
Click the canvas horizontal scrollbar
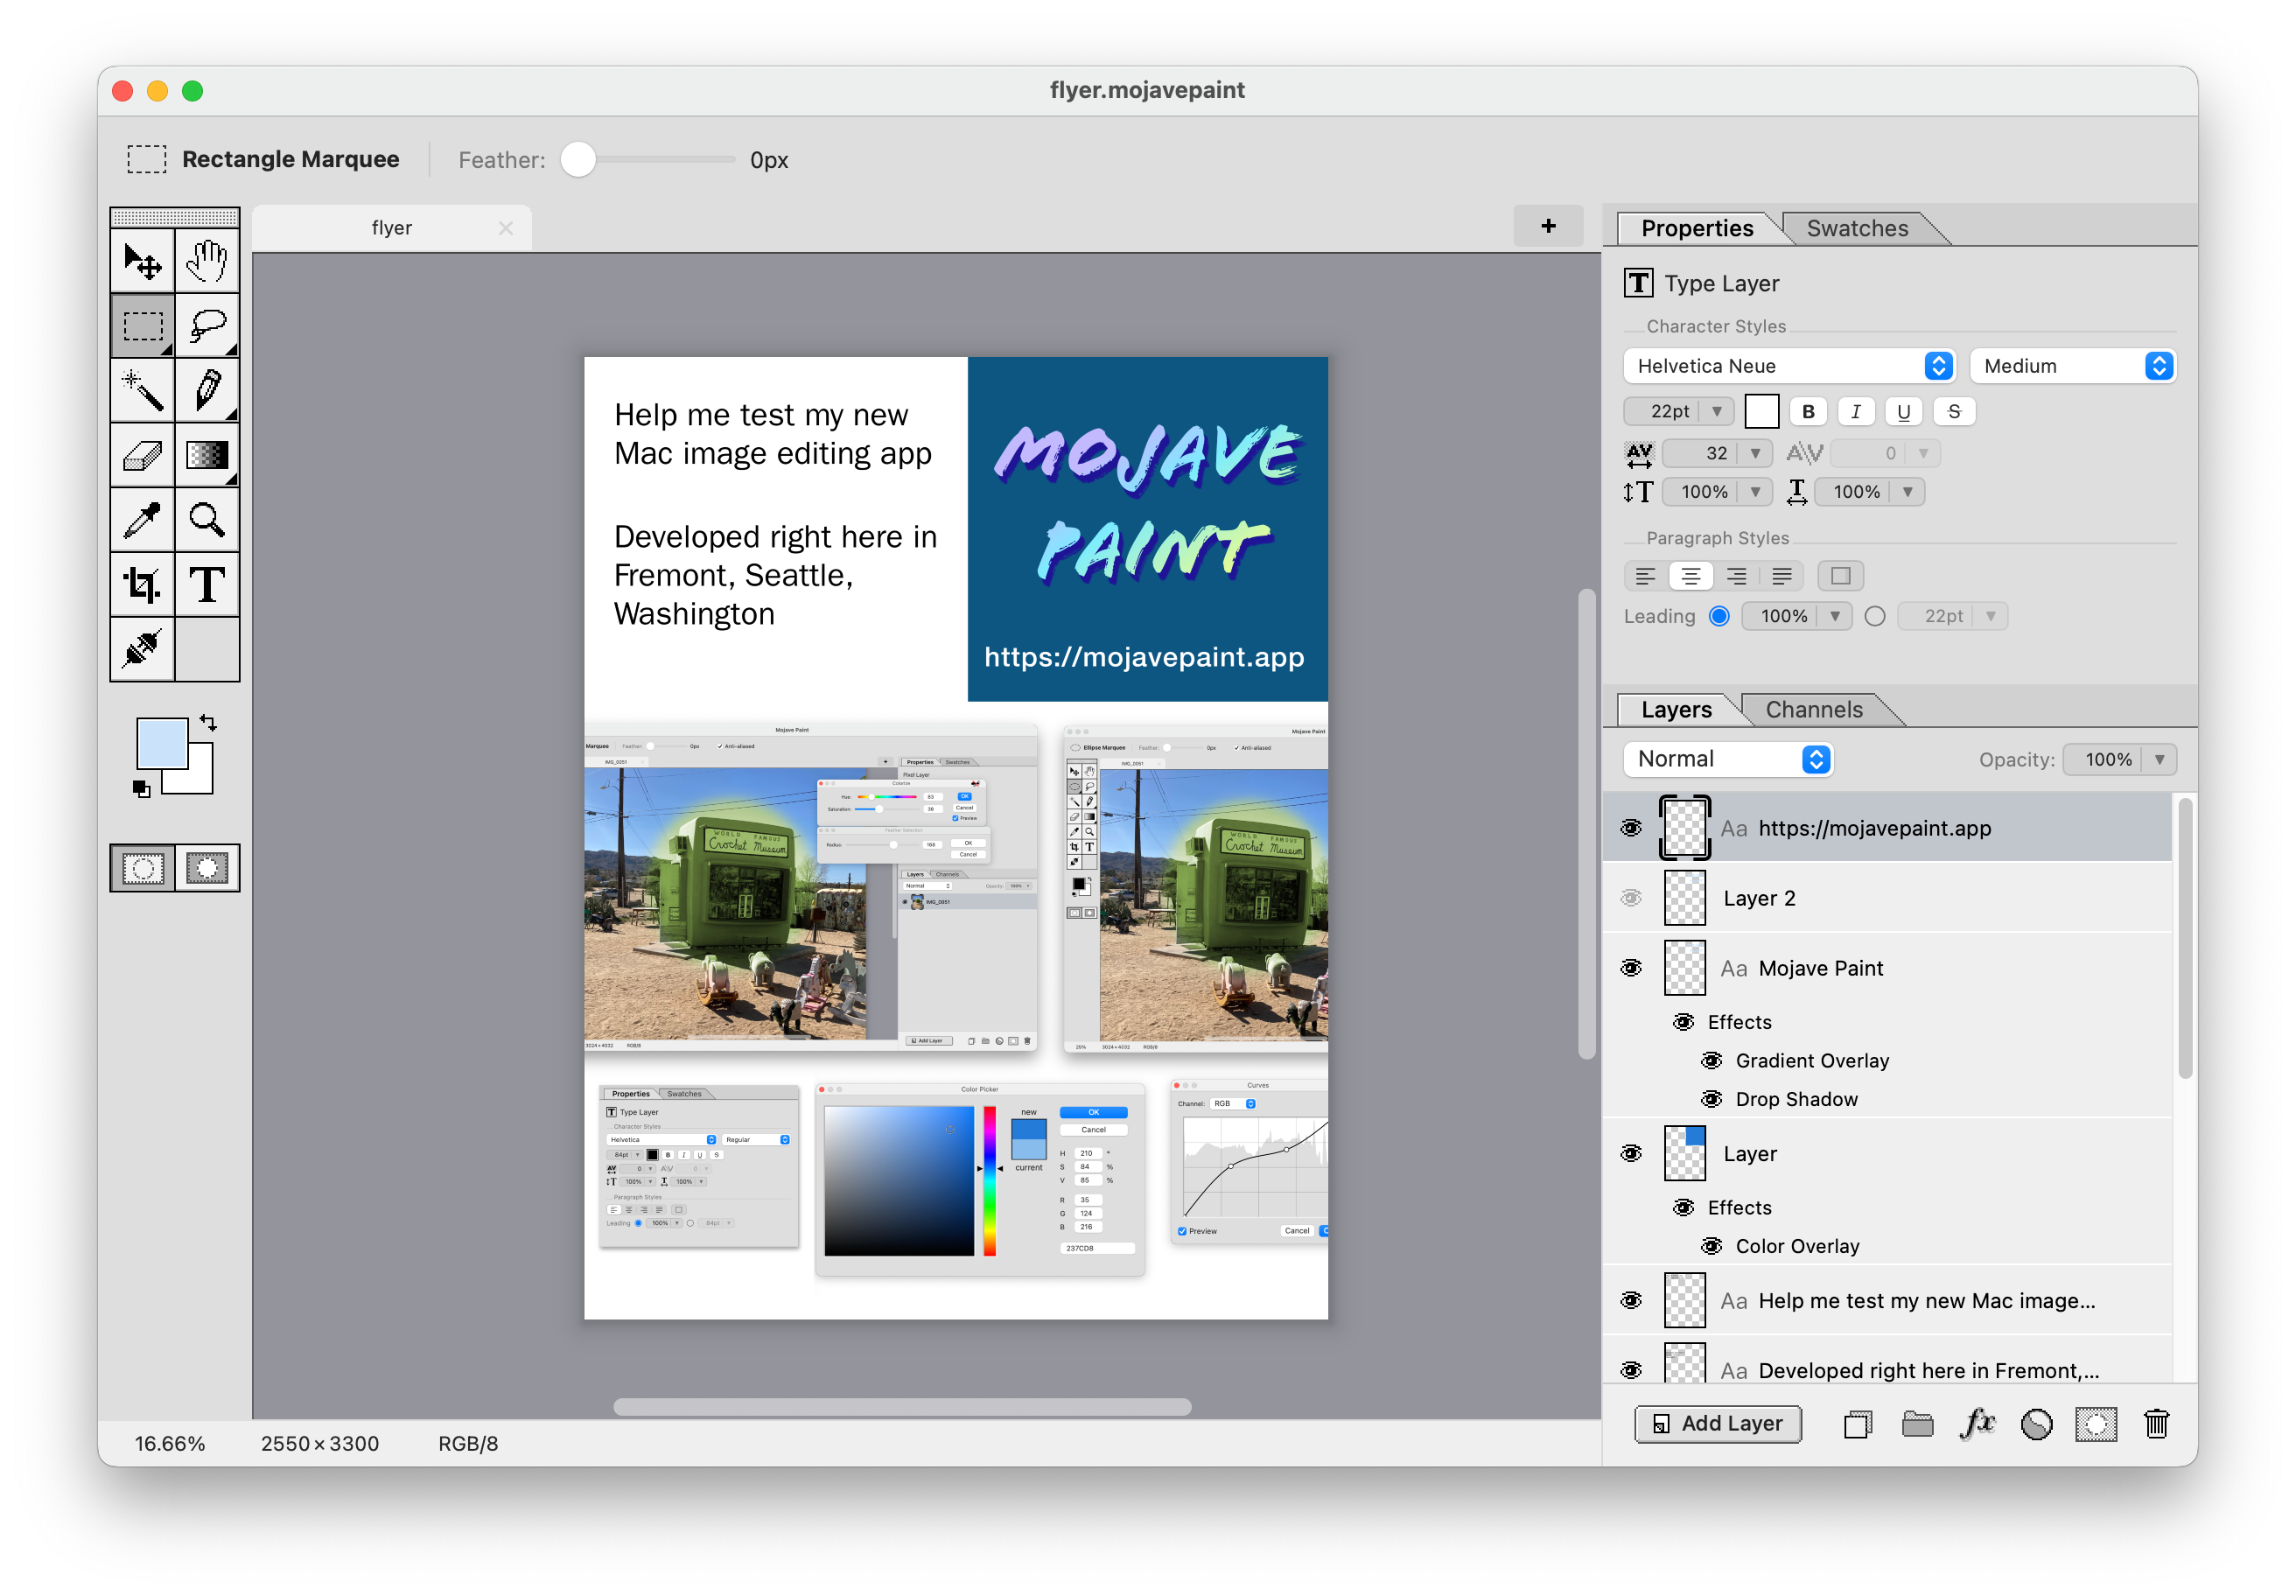(x=902, y=1407)
